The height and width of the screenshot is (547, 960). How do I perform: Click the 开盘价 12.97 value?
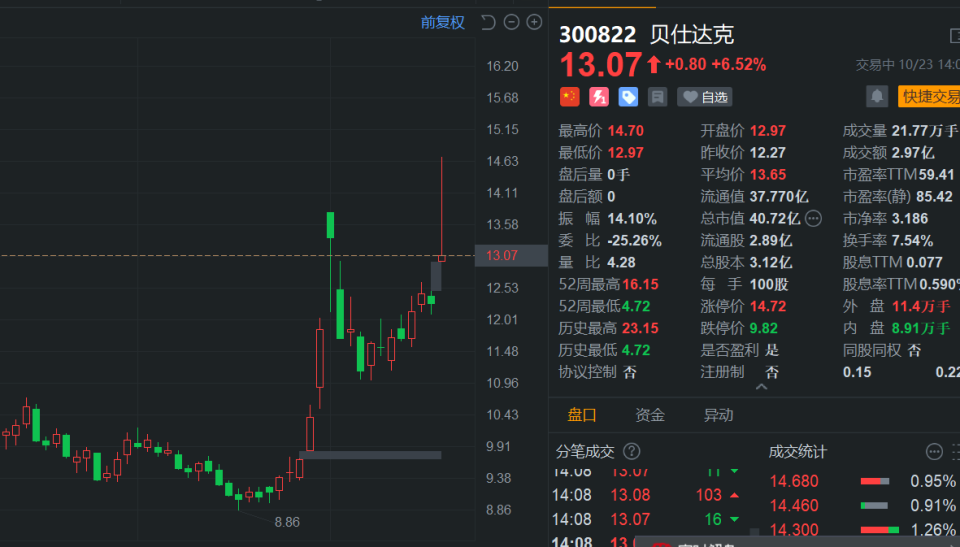coord(768,130)
